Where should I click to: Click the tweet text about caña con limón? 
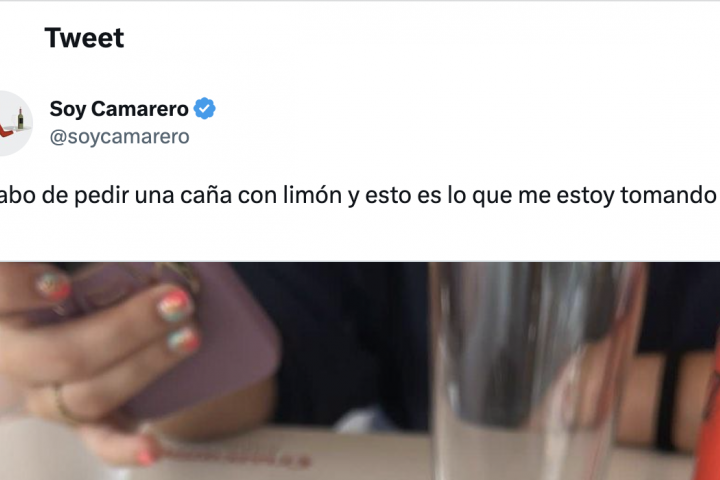[x=358, y=195]
